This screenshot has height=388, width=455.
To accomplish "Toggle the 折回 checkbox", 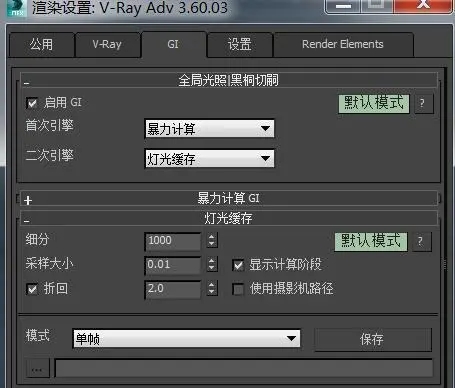I will [32, 289].
